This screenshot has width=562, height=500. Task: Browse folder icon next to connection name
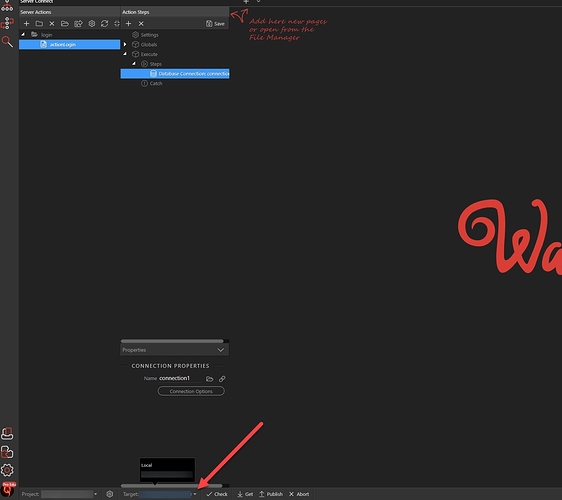(x=210, y=378)
